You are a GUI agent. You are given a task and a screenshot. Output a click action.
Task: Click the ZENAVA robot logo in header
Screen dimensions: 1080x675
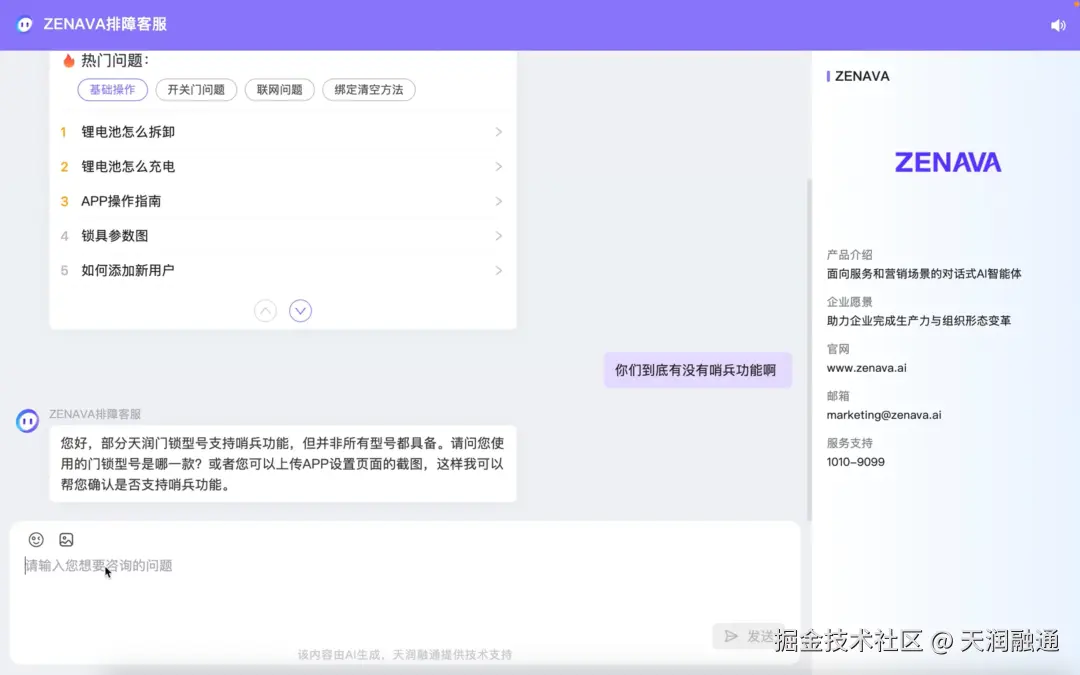point(25,25)
